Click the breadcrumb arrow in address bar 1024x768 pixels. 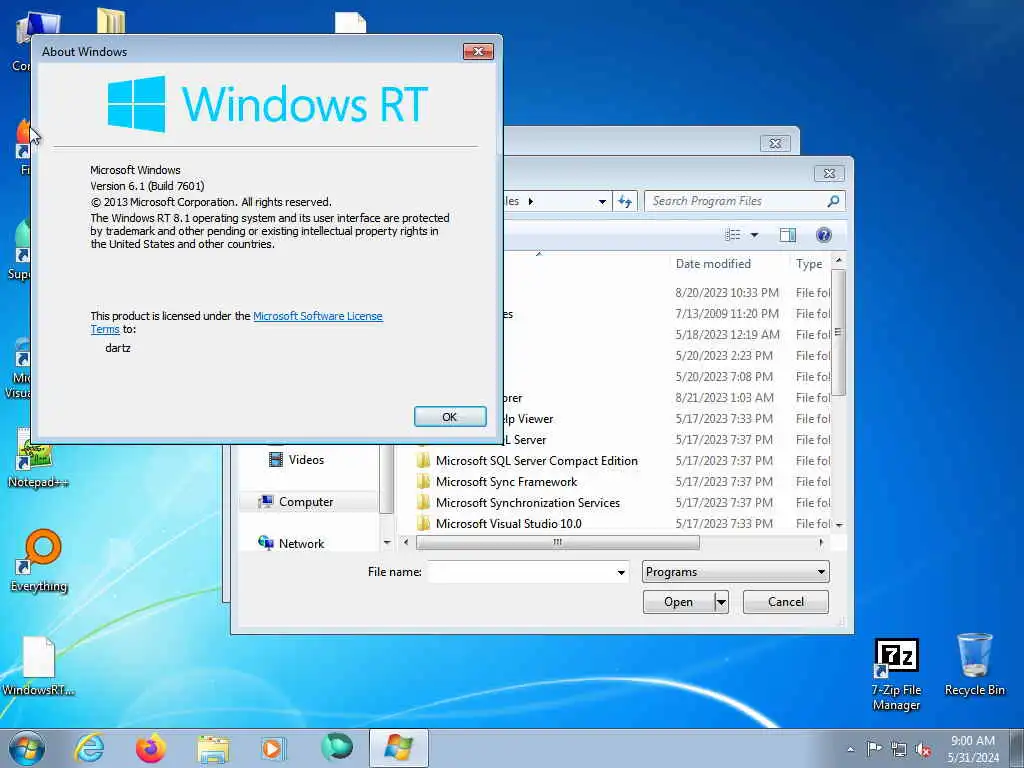pos(530,201)
